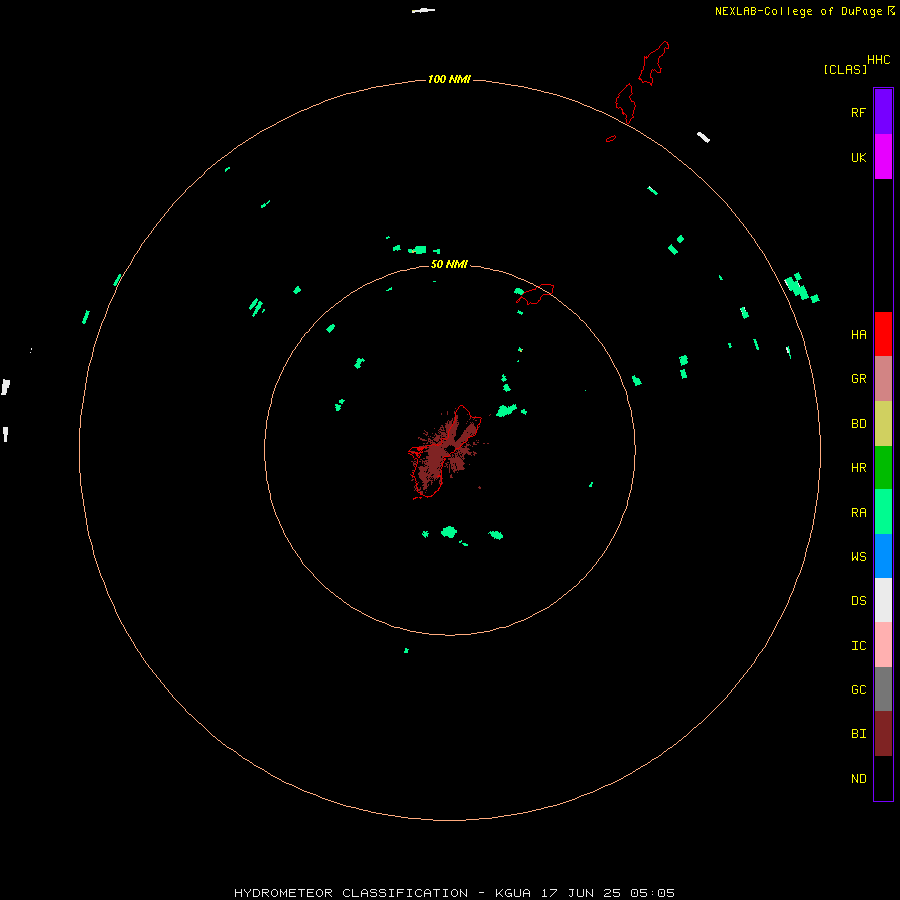
Task: Click the HHC product label
Action: click(x=878, y=60)
